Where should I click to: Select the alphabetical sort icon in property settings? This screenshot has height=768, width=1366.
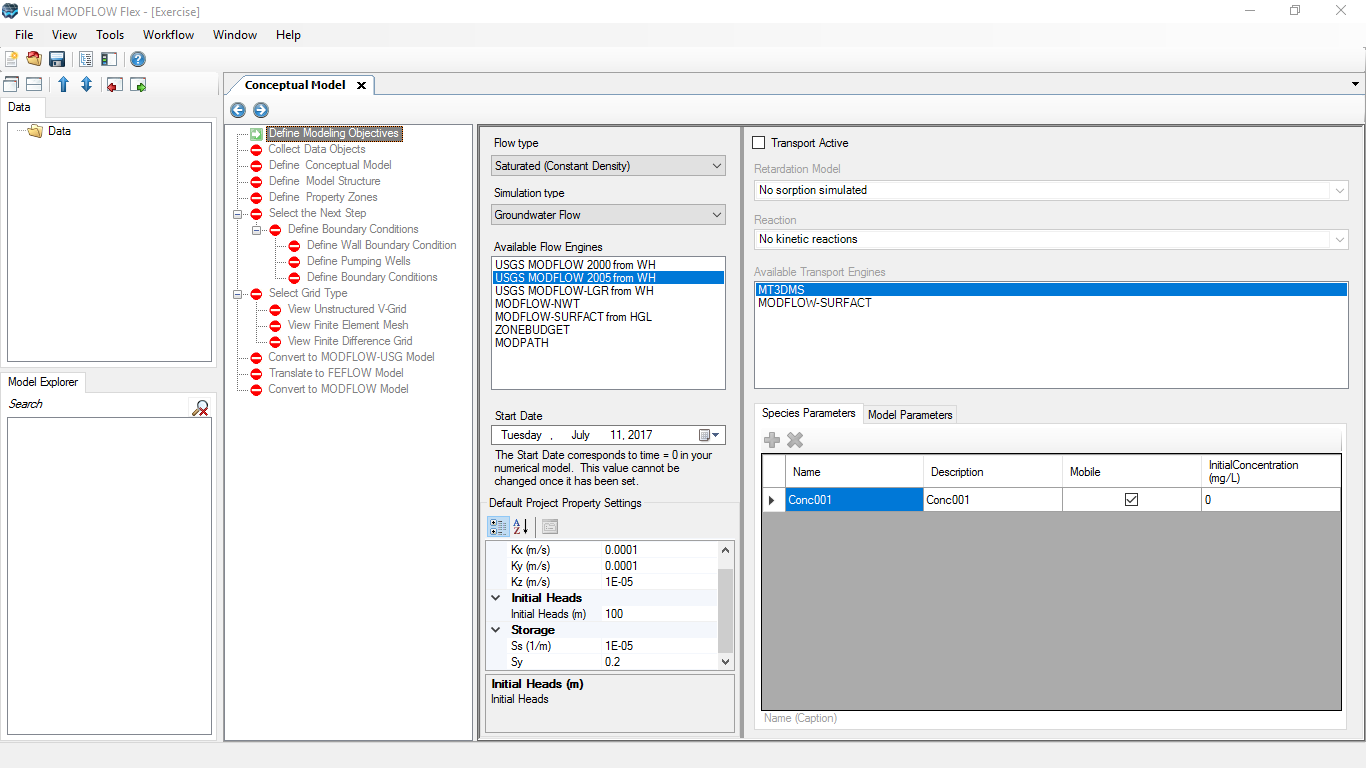[519, 526]
